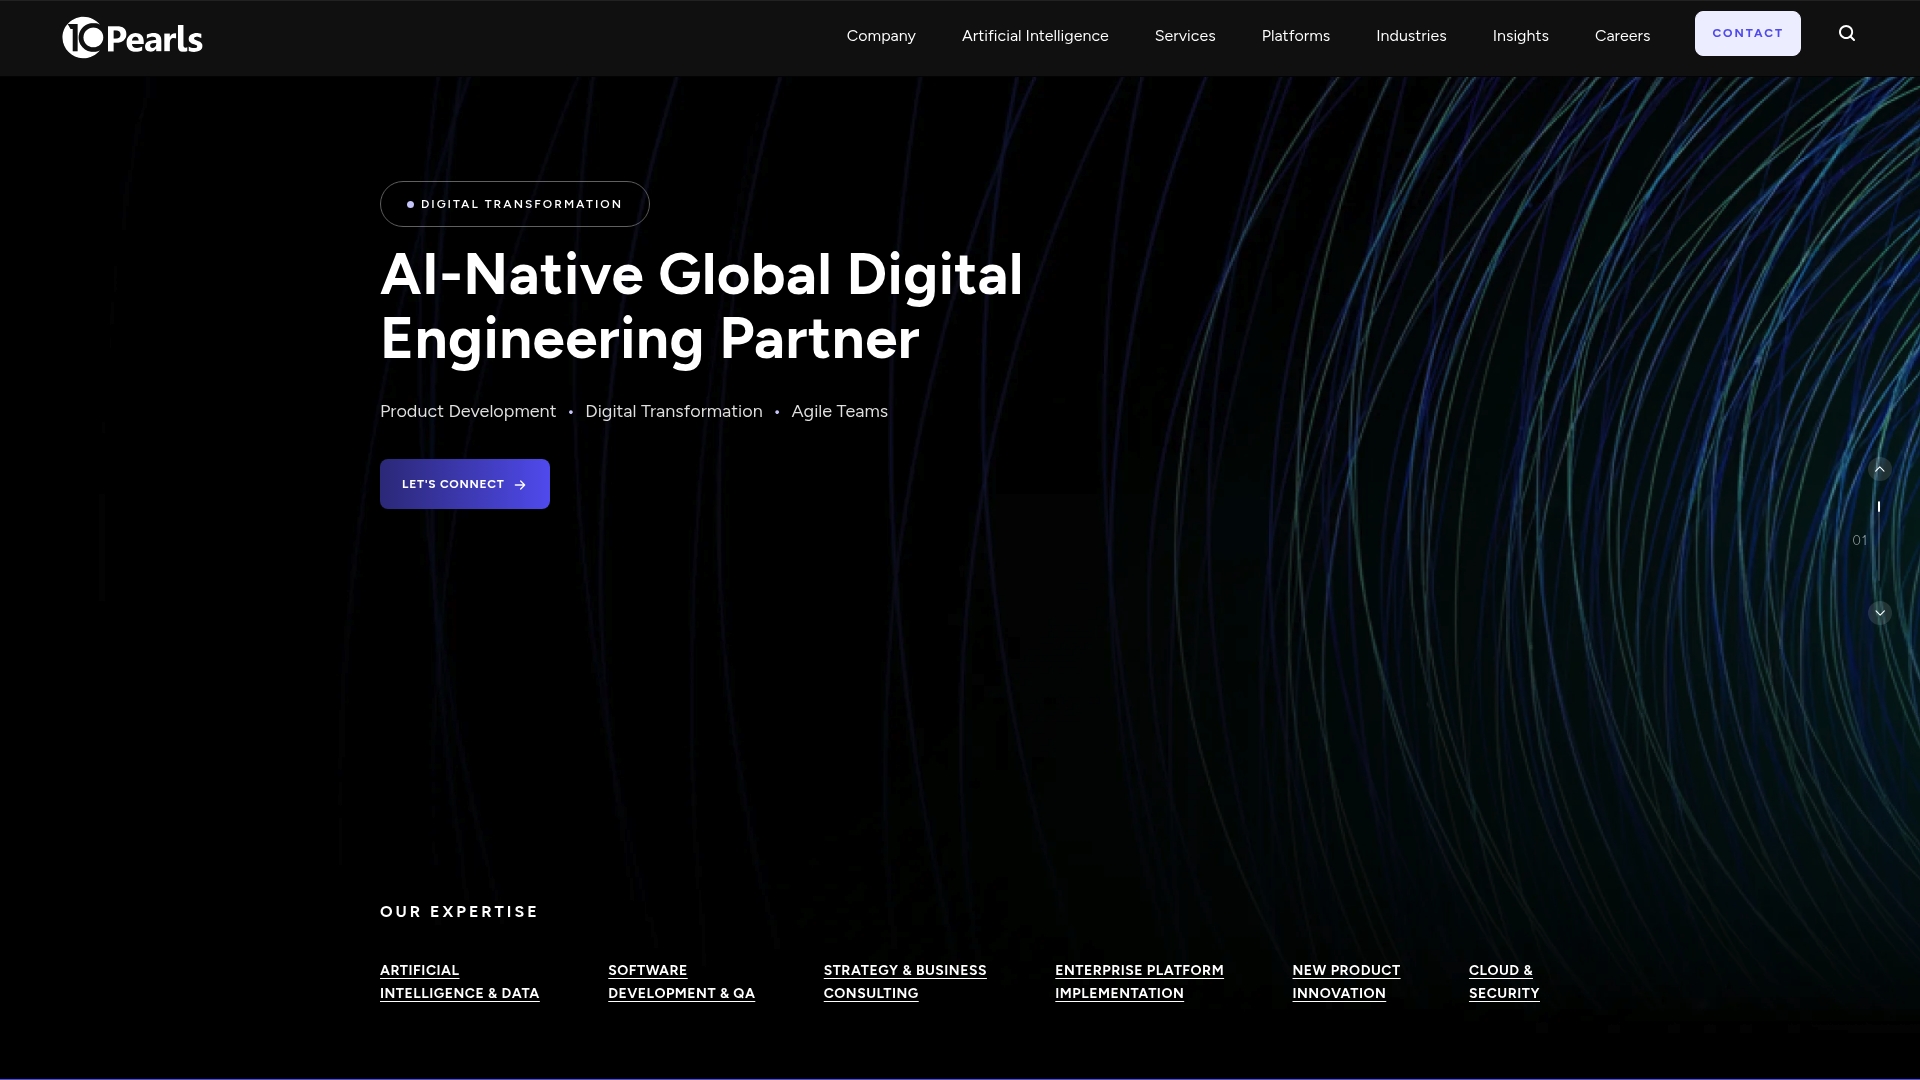Select the slide 01 progress indicator

tap(1859, 540)
